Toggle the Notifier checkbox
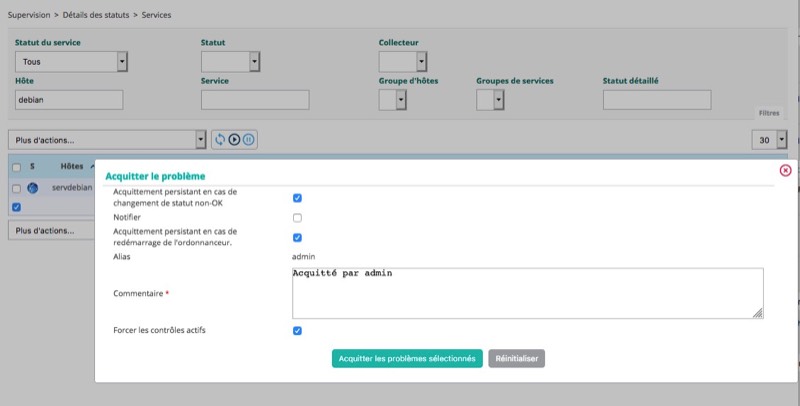The width and height of the screenshot is (800, 406). tap(297, 218)
